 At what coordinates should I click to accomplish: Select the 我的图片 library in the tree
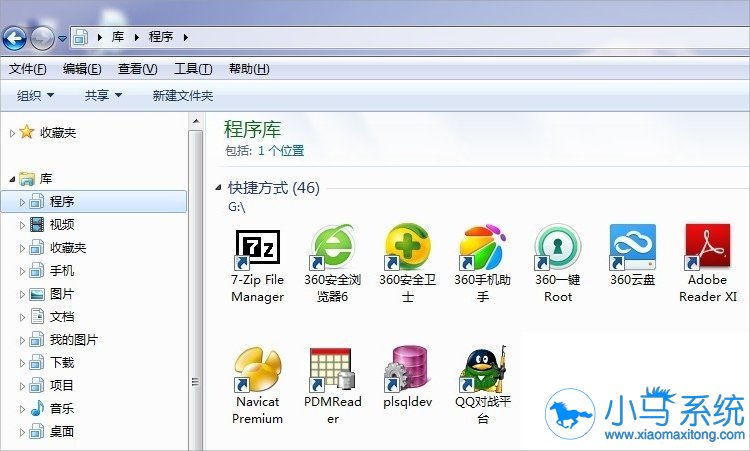[x=63, y=340]
